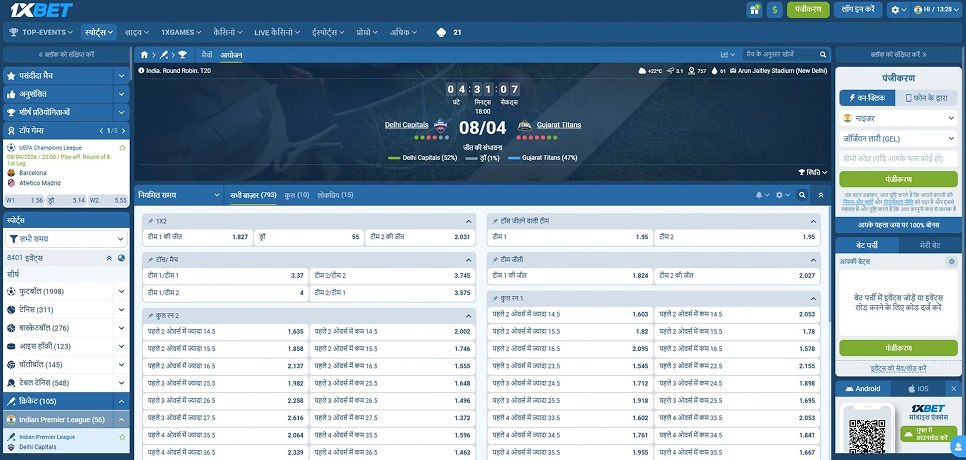Select वन-क्लिक registration option
Image resolution: width=966 pixels, height=460 pixels.
tap(867, 97)
